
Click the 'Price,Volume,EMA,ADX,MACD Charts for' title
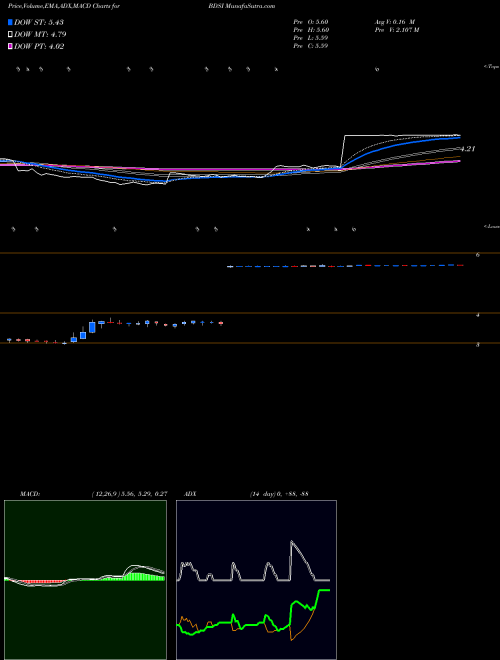coord(64,7)
